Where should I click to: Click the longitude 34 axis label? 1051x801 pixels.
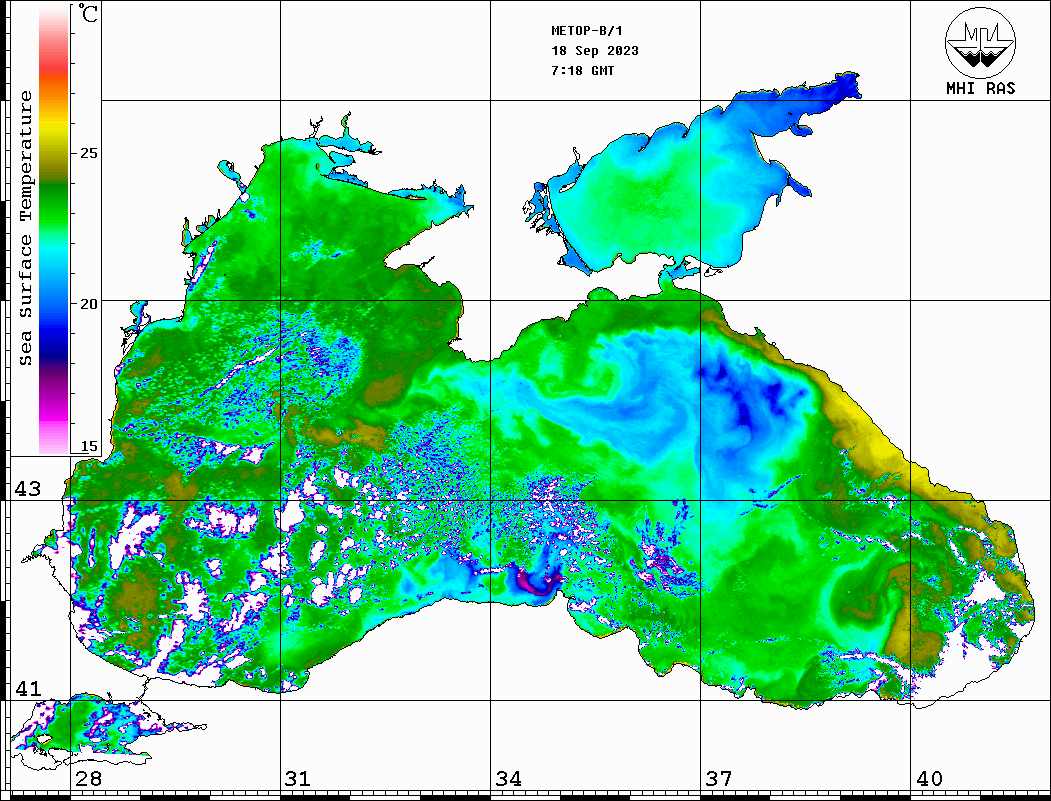coord(508,779)
